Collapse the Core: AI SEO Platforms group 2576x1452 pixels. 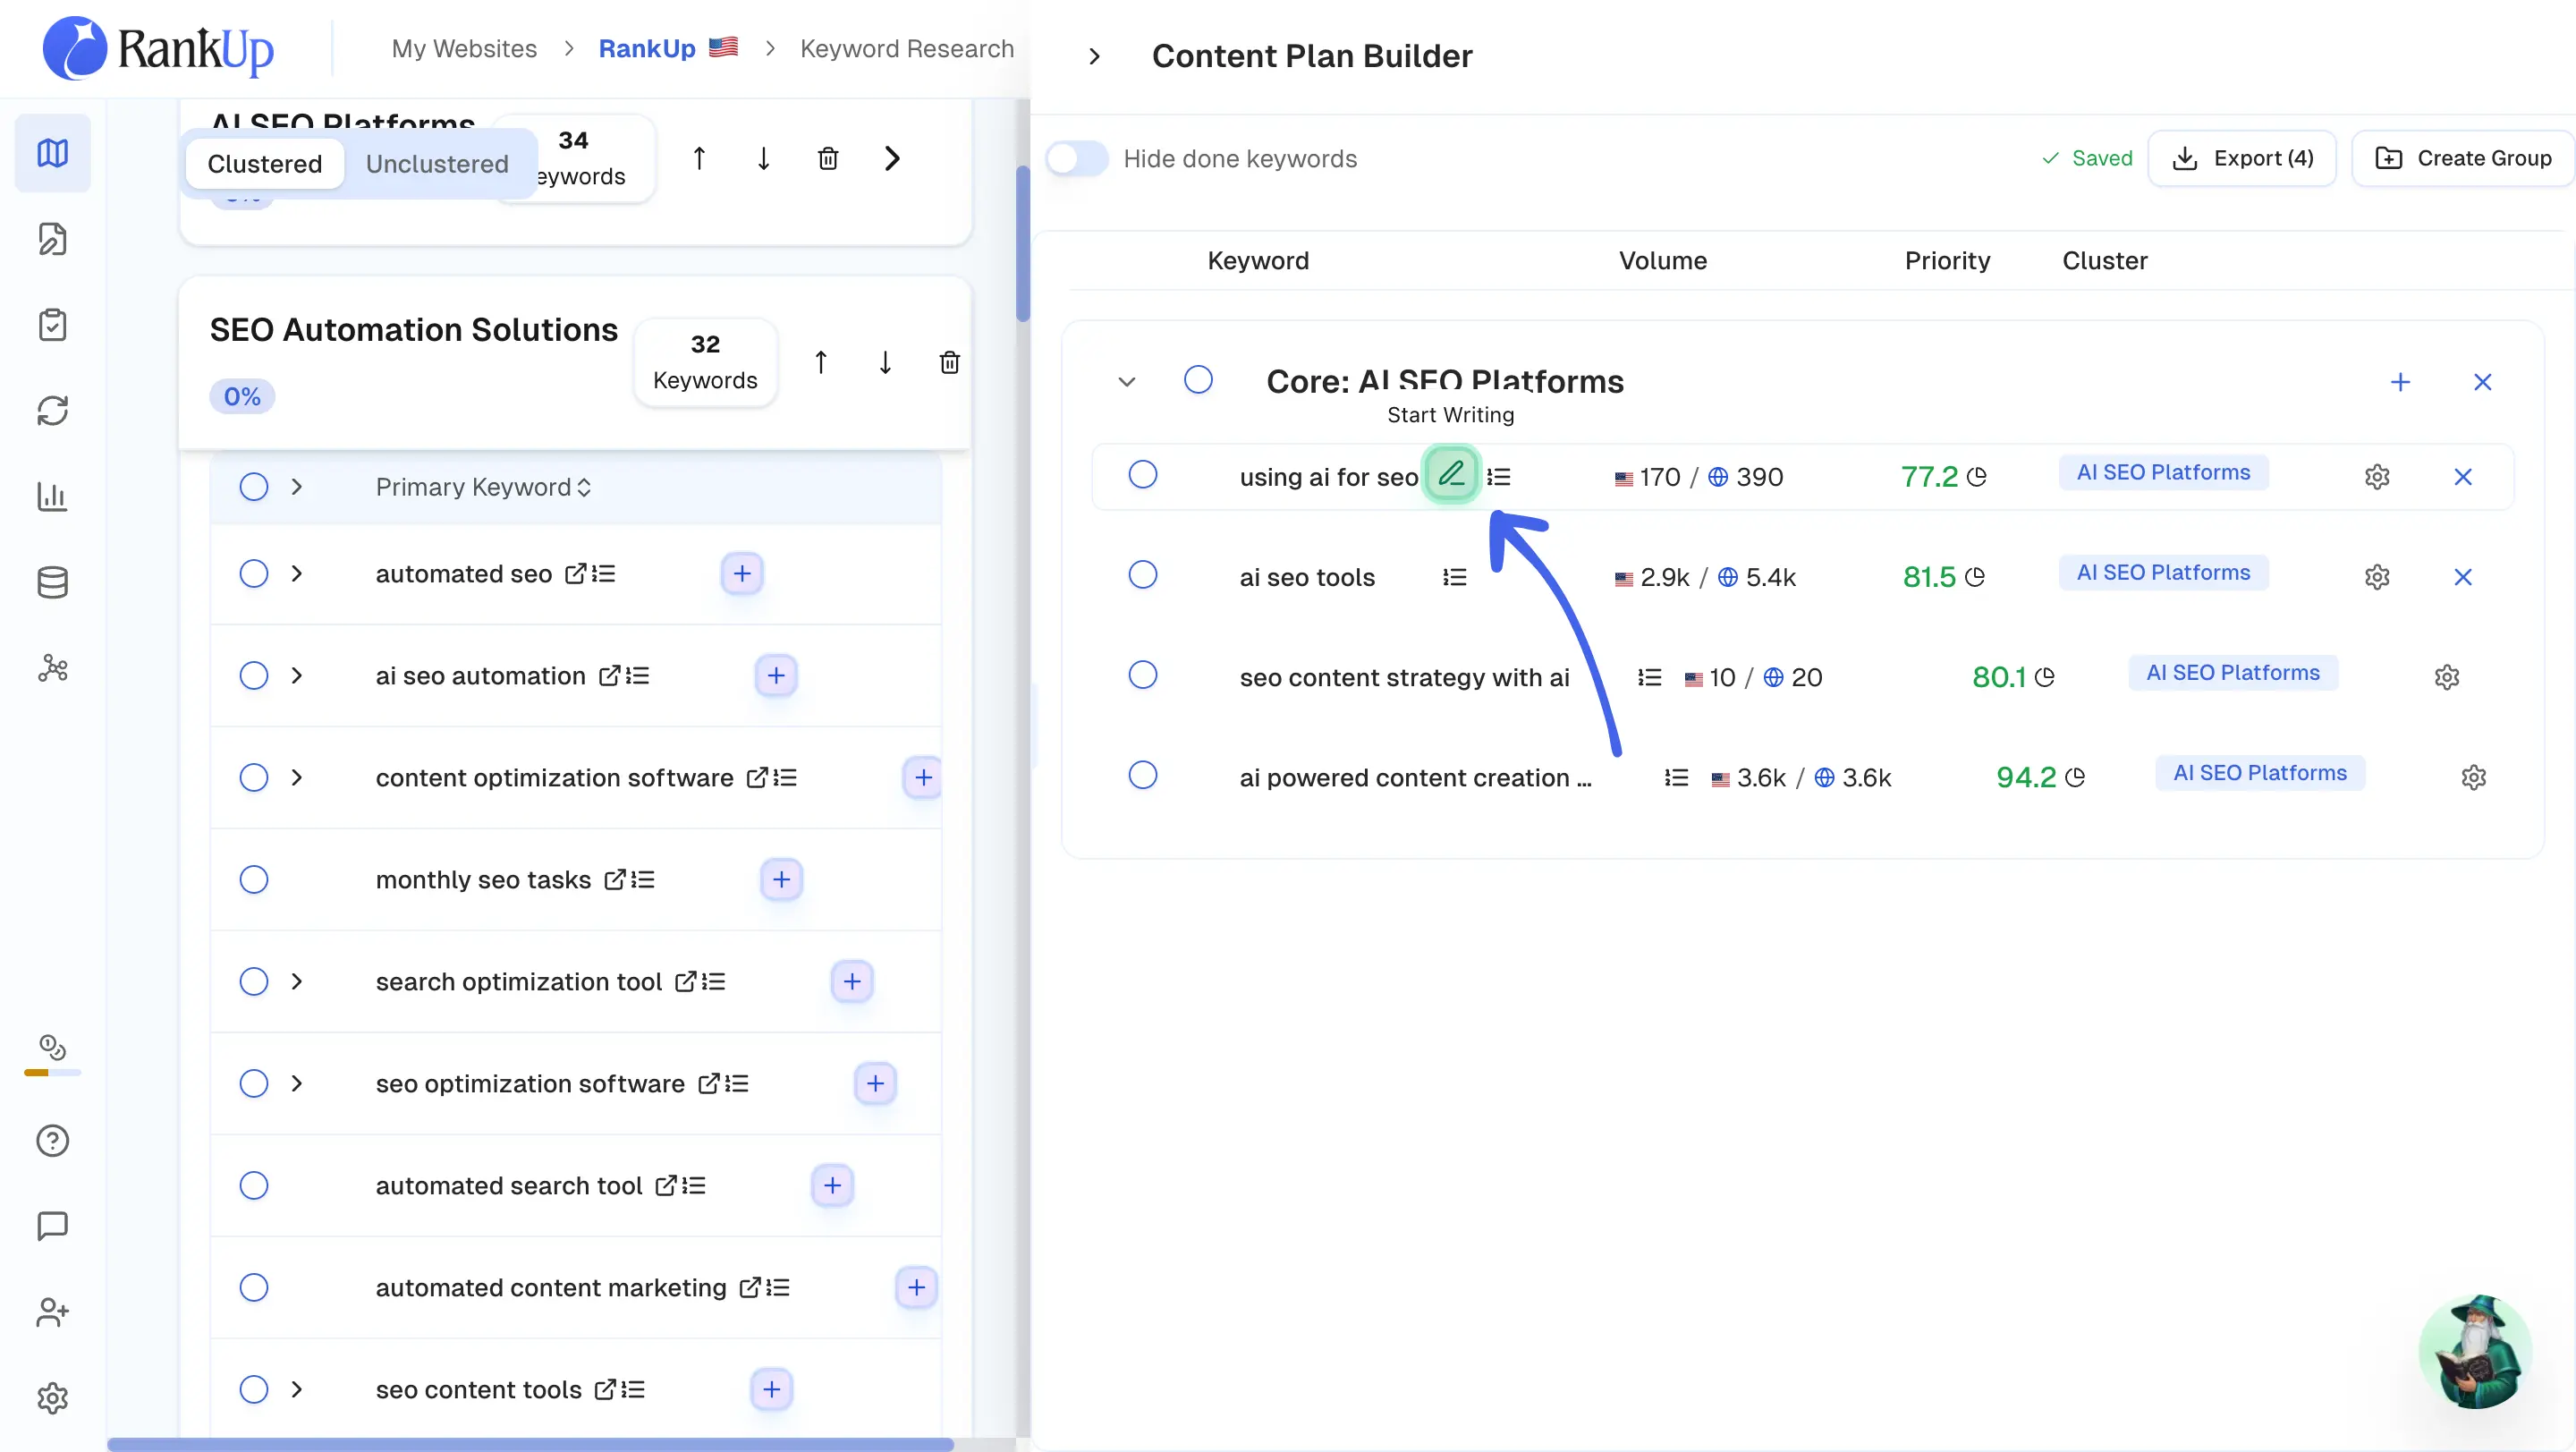(1127, 382)
